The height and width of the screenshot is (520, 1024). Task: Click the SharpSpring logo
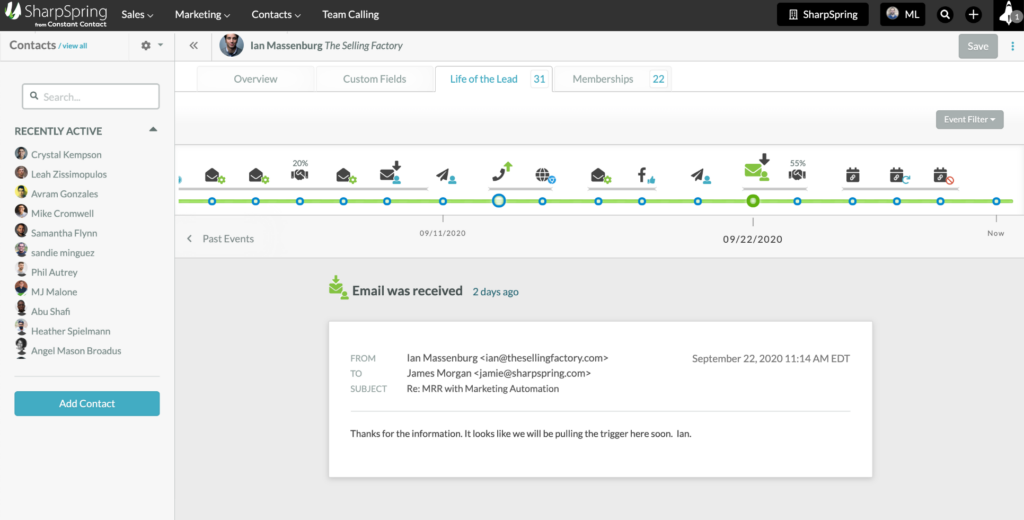coord(56,14)
